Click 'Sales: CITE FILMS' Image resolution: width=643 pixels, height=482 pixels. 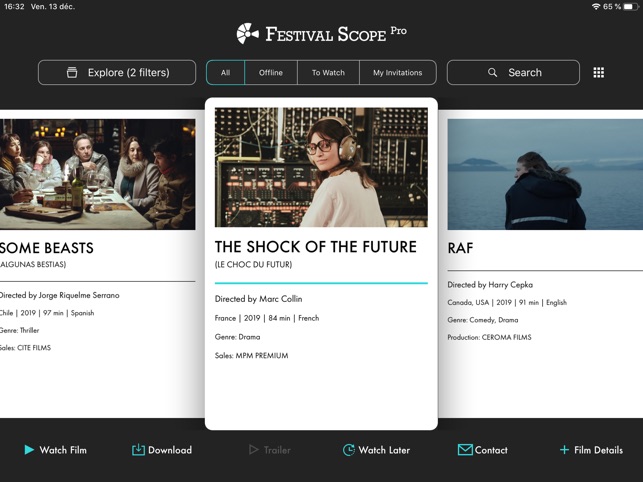pyautogui.click(x=25, y=348)
